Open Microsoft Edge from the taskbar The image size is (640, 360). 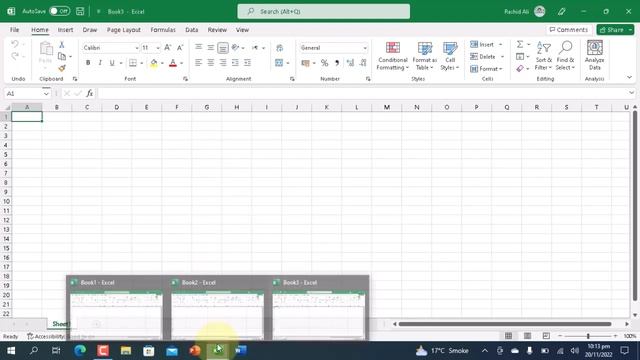tap(80, 351)
